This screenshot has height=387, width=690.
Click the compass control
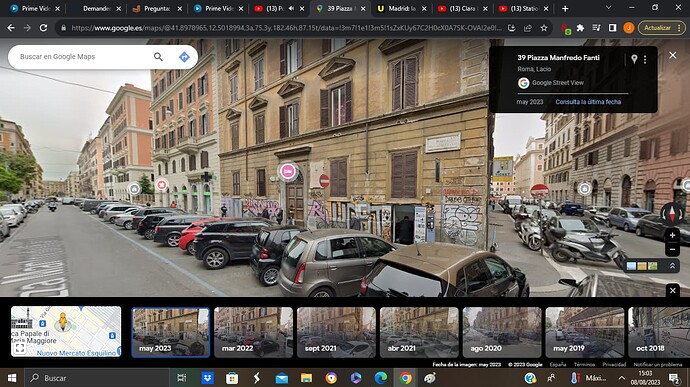pos(672,213)
